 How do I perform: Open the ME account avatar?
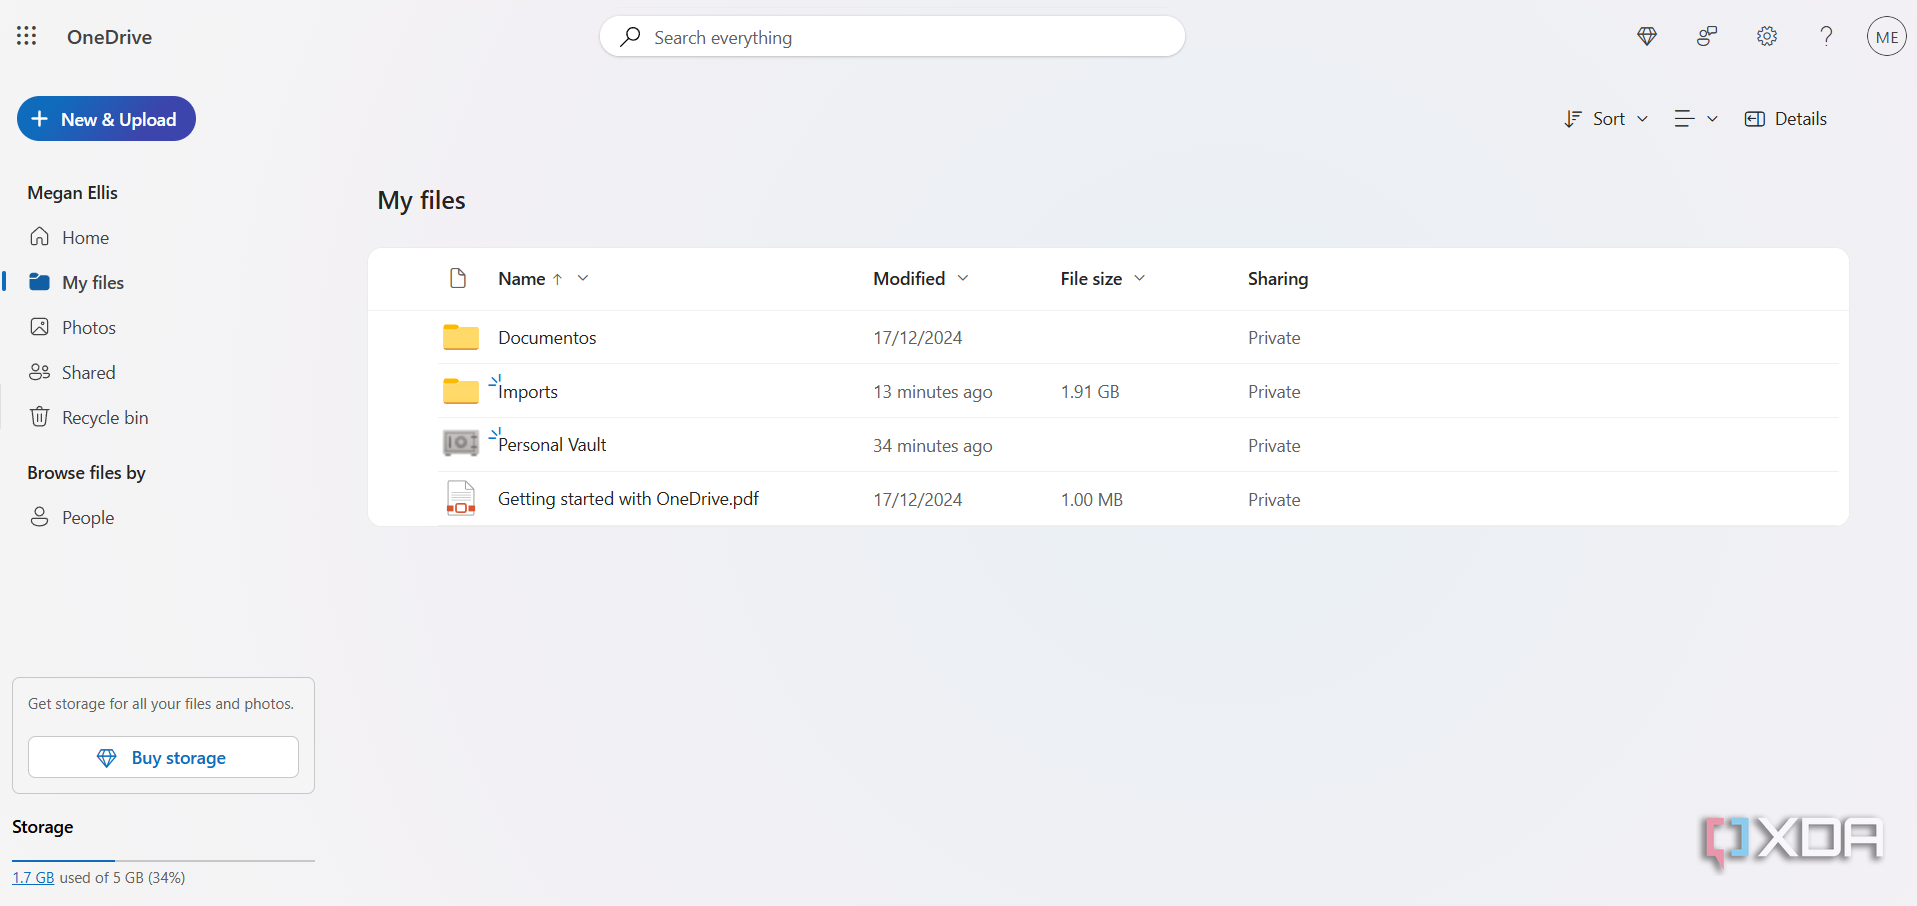click(x=1886, y=37)
